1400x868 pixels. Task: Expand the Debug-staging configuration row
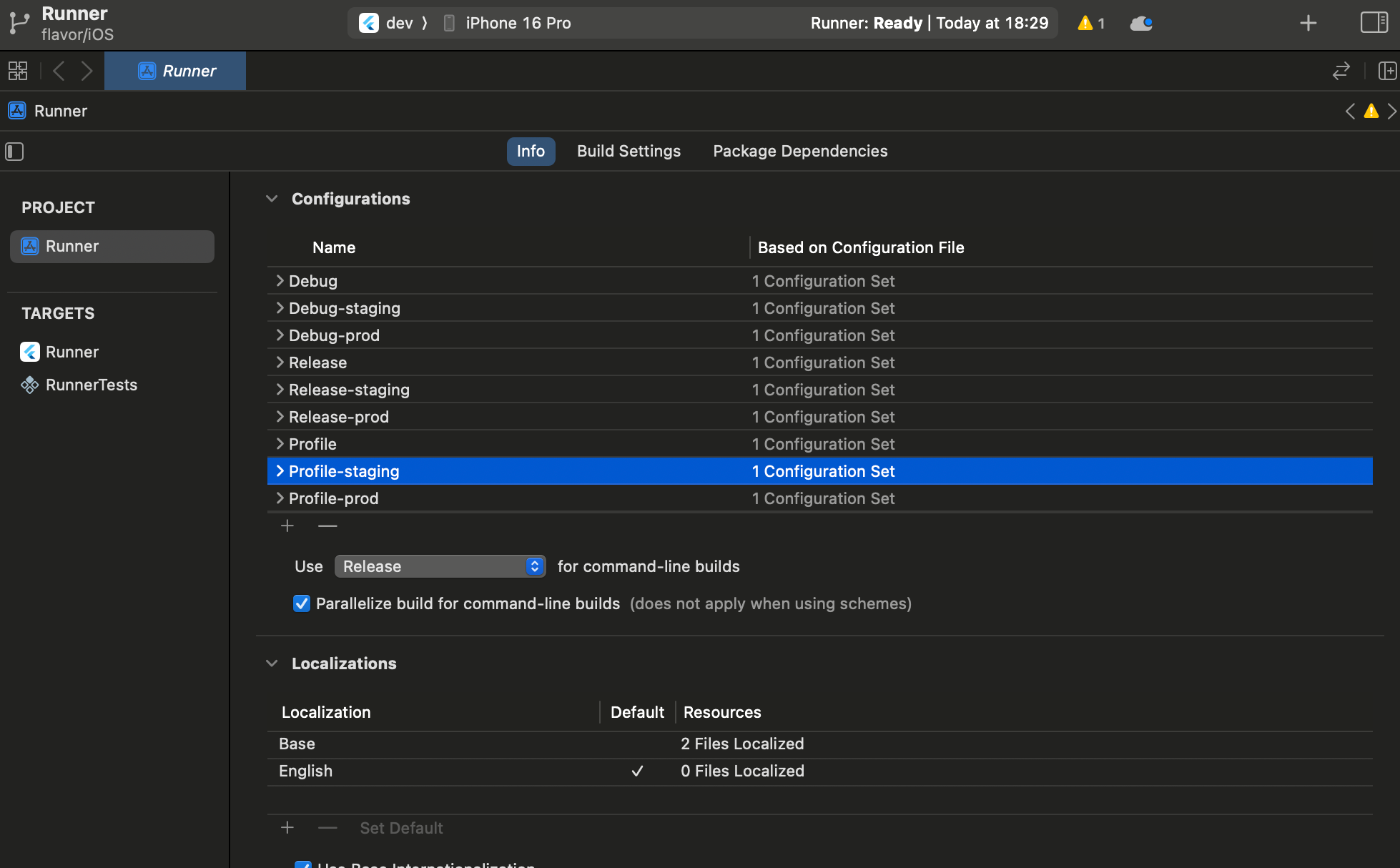tap(280, 308)
